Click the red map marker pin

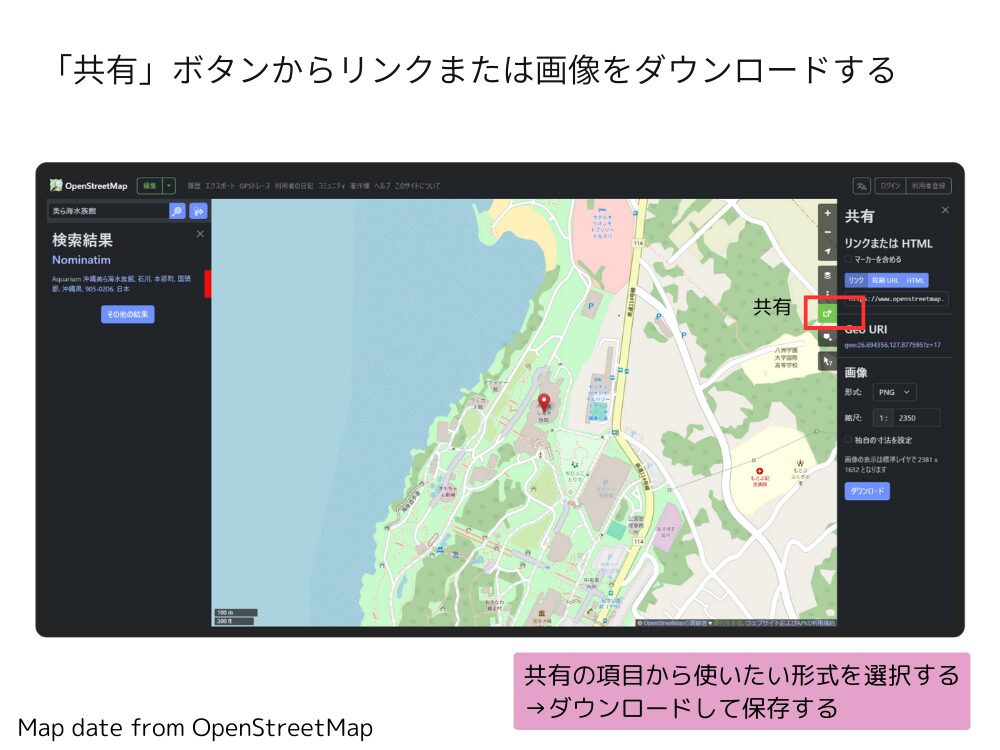pyautogui.click(x=544, y=403)
